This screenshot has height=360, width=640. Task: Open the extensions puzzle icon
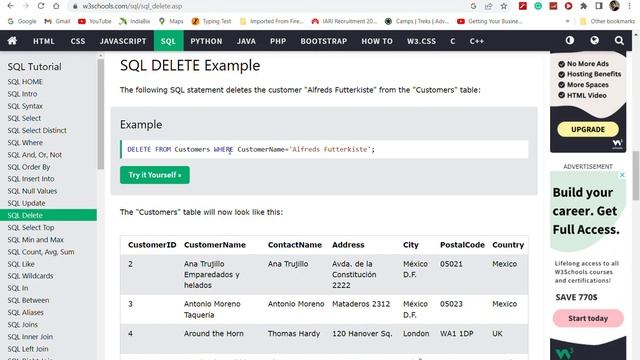point(584,6)
